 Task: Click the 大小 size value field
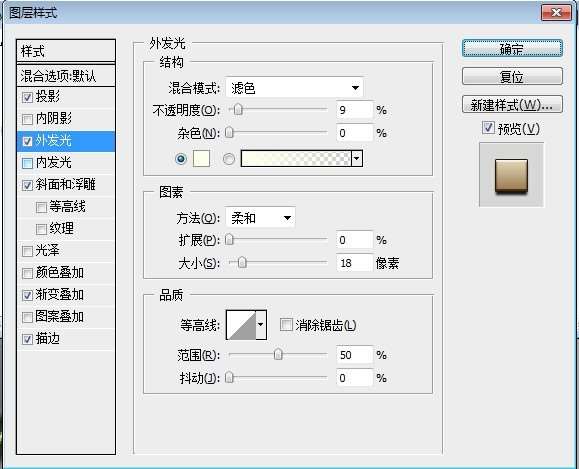(x=354, y=263)
